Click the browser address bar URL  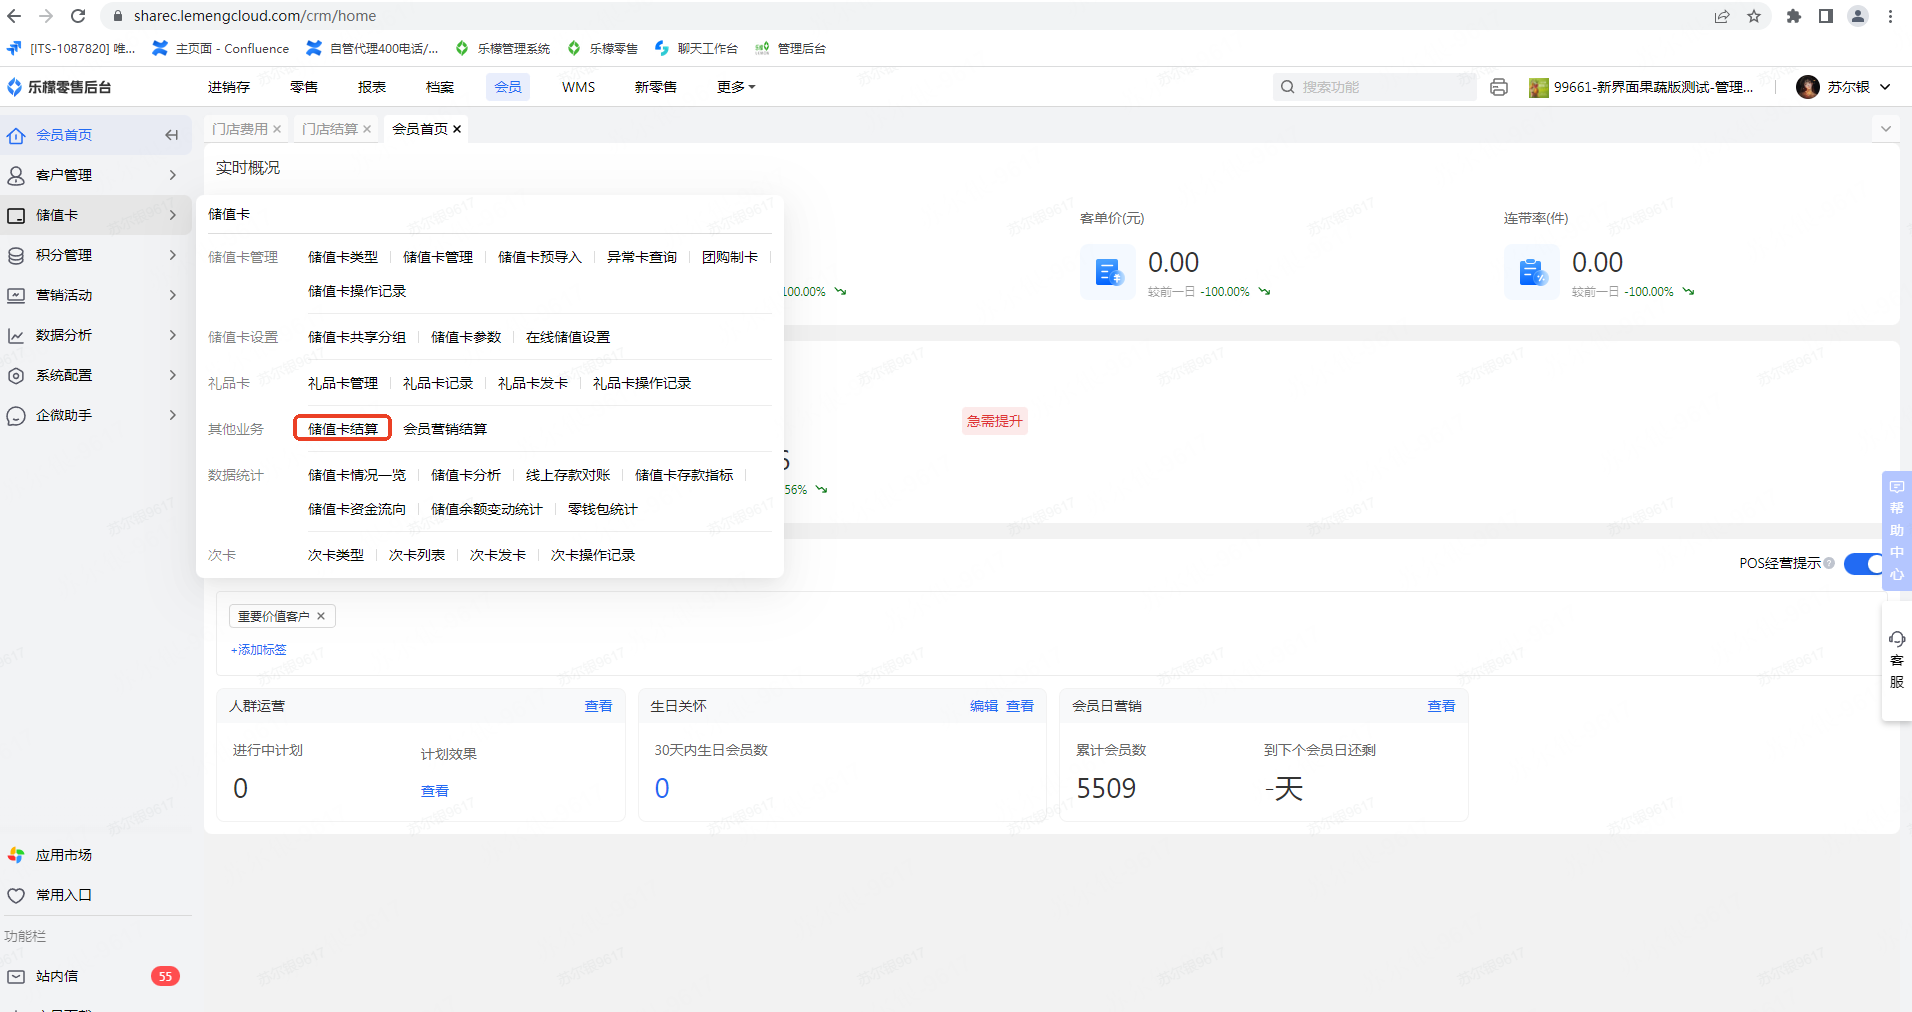(x=255, y=16)
